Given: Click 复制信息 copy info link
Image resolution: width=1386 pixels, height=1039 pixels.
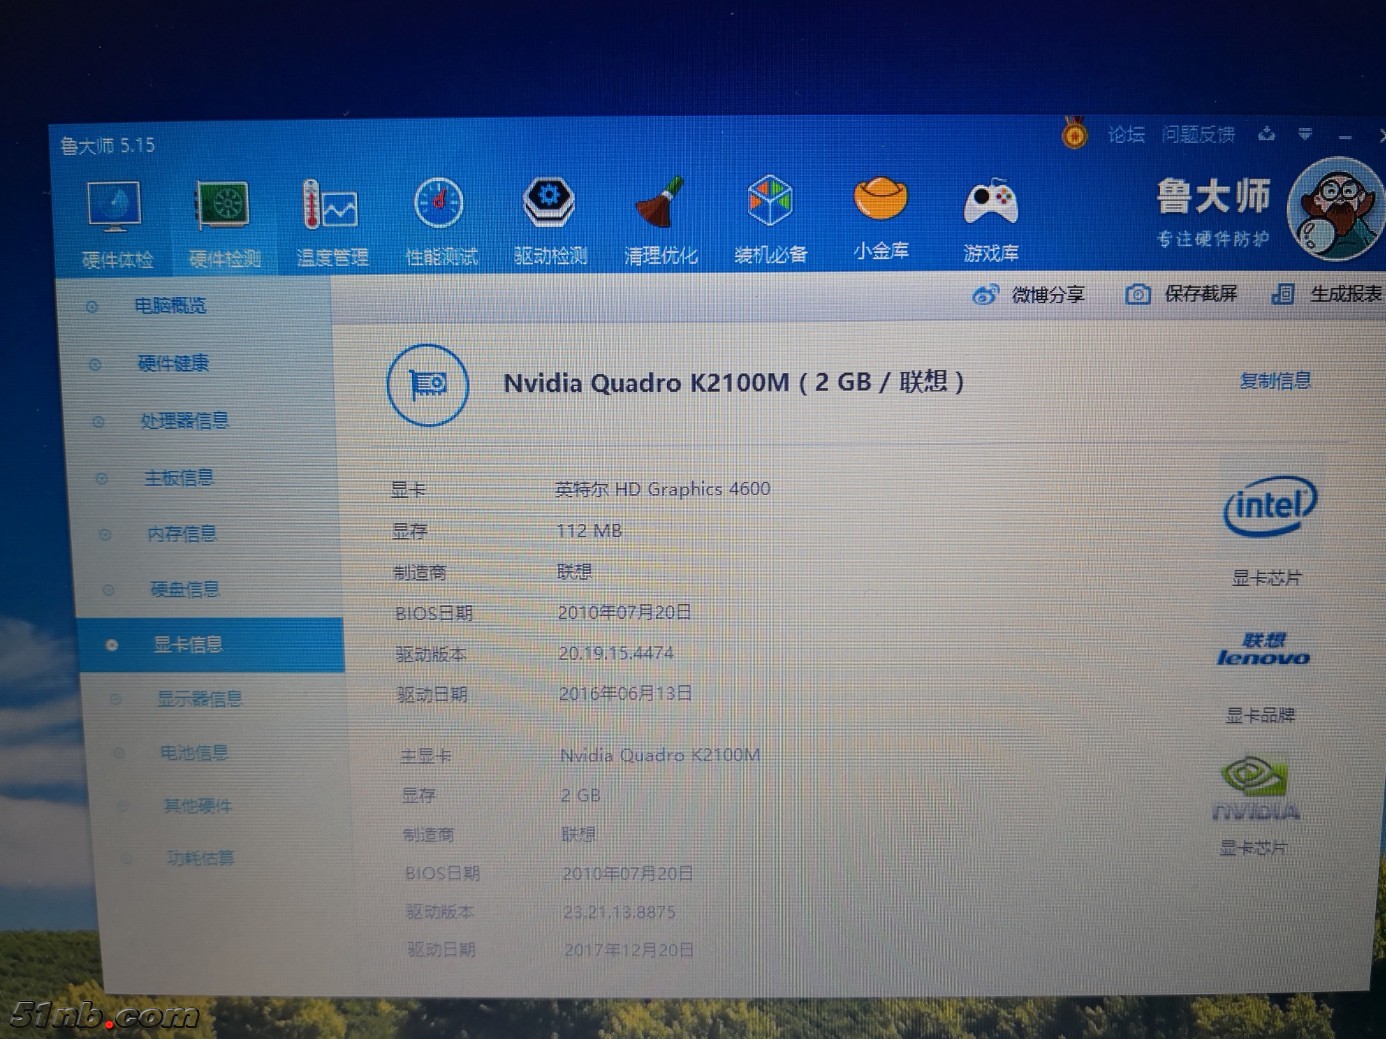Looking at the screenshot, I should tap(1274, 381).
